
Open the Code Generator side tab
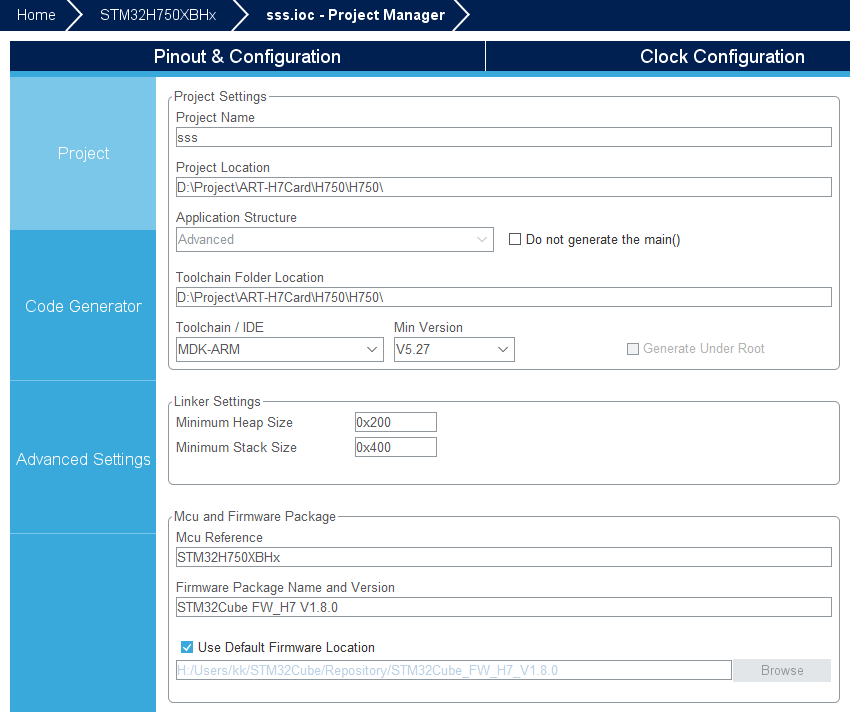83,306
